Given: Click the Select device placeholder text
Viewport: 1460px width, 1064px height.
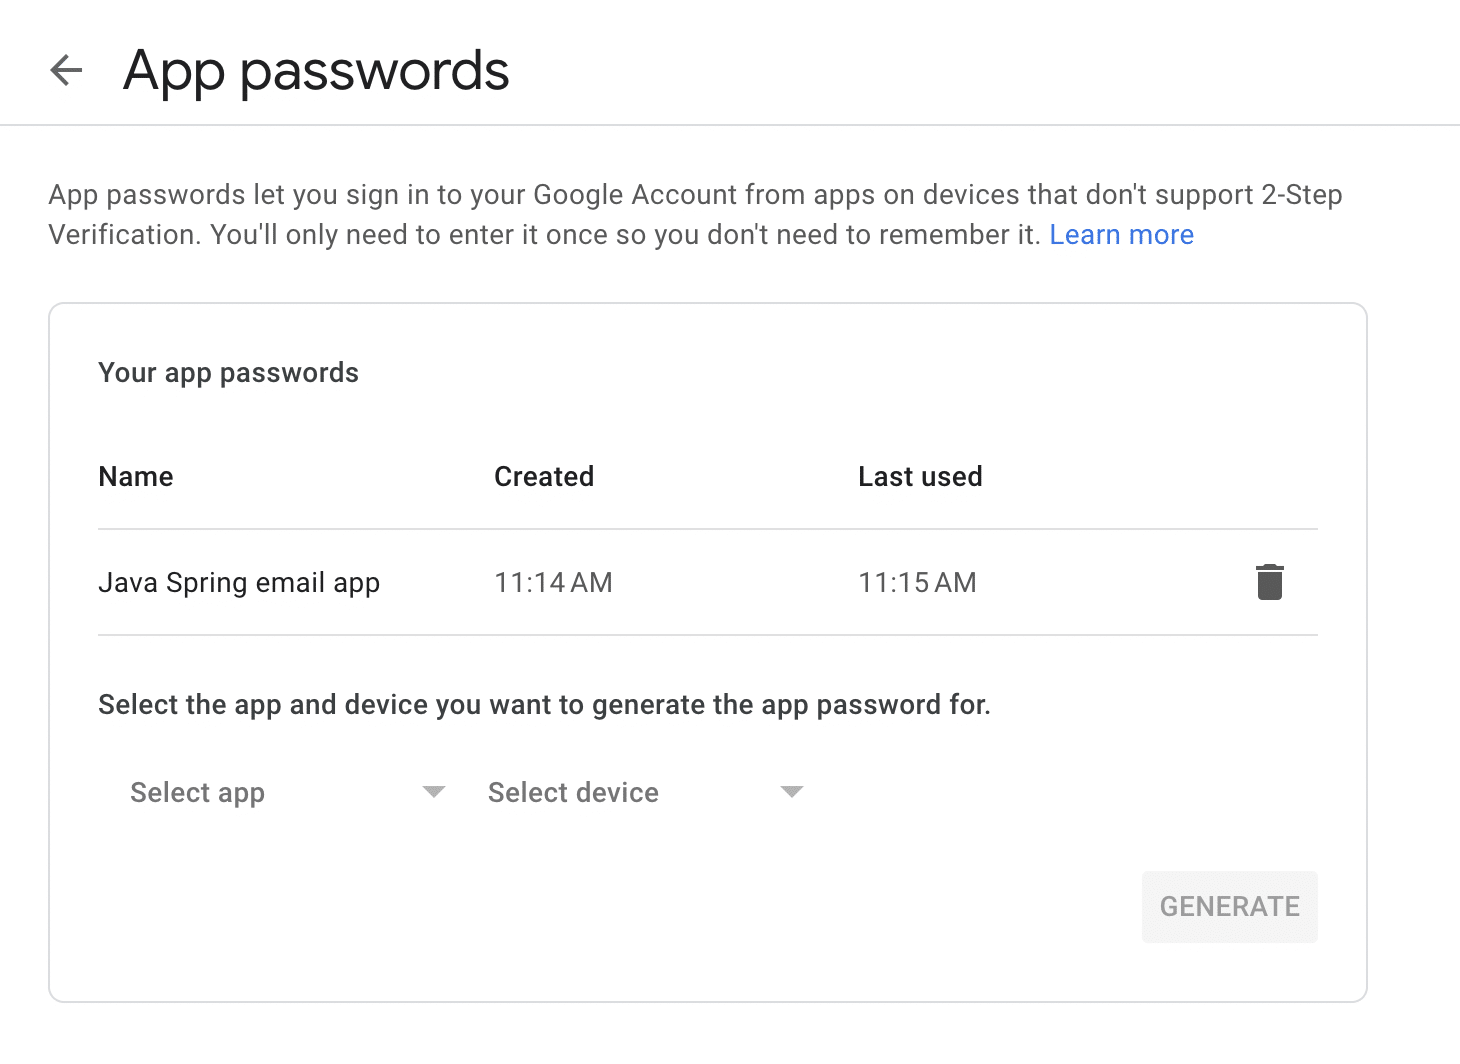Looking at the screenshot, I should point(573,792).
